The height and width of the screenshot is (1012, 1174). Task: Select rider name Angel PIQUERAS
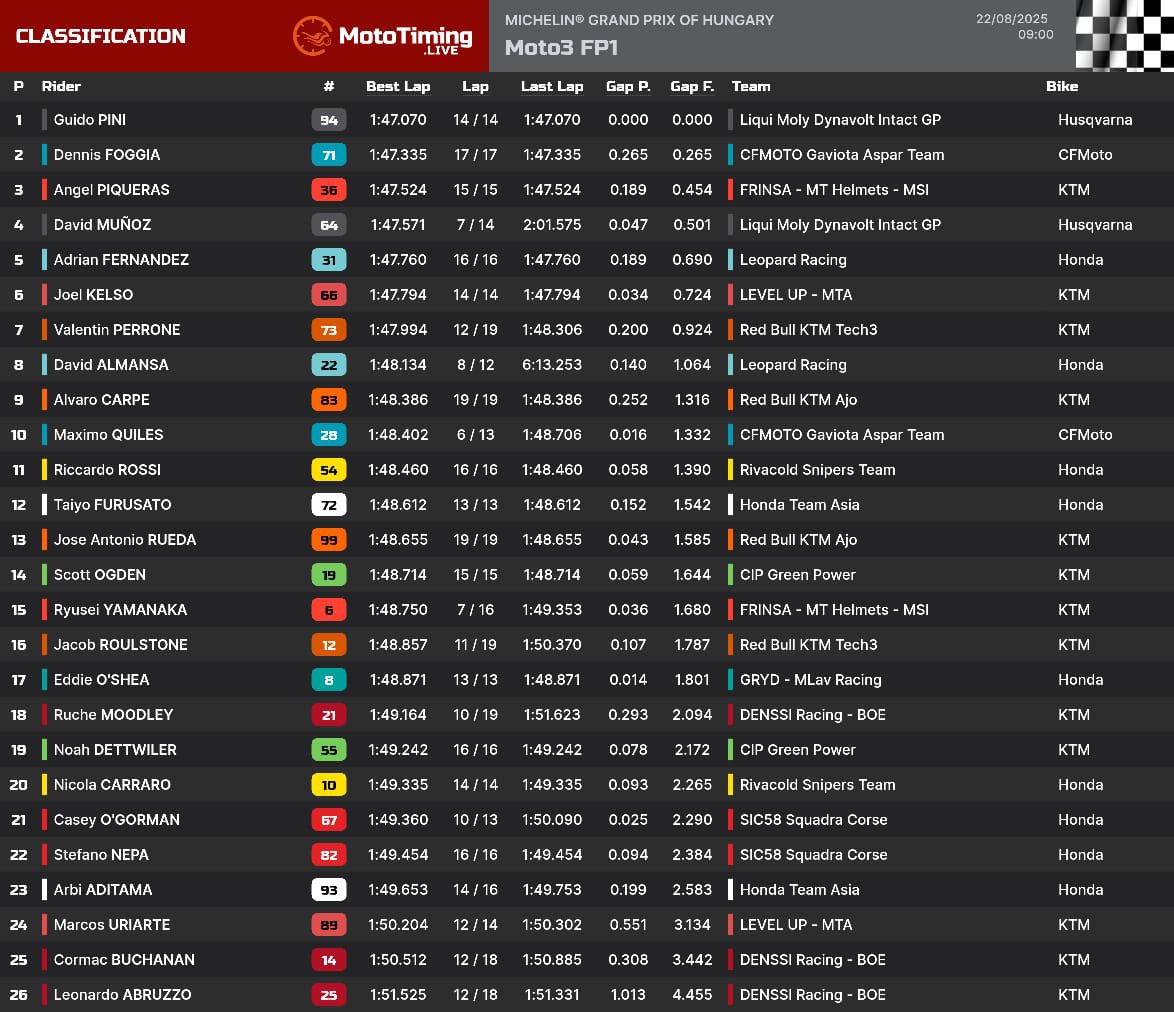tap(112, 190)
